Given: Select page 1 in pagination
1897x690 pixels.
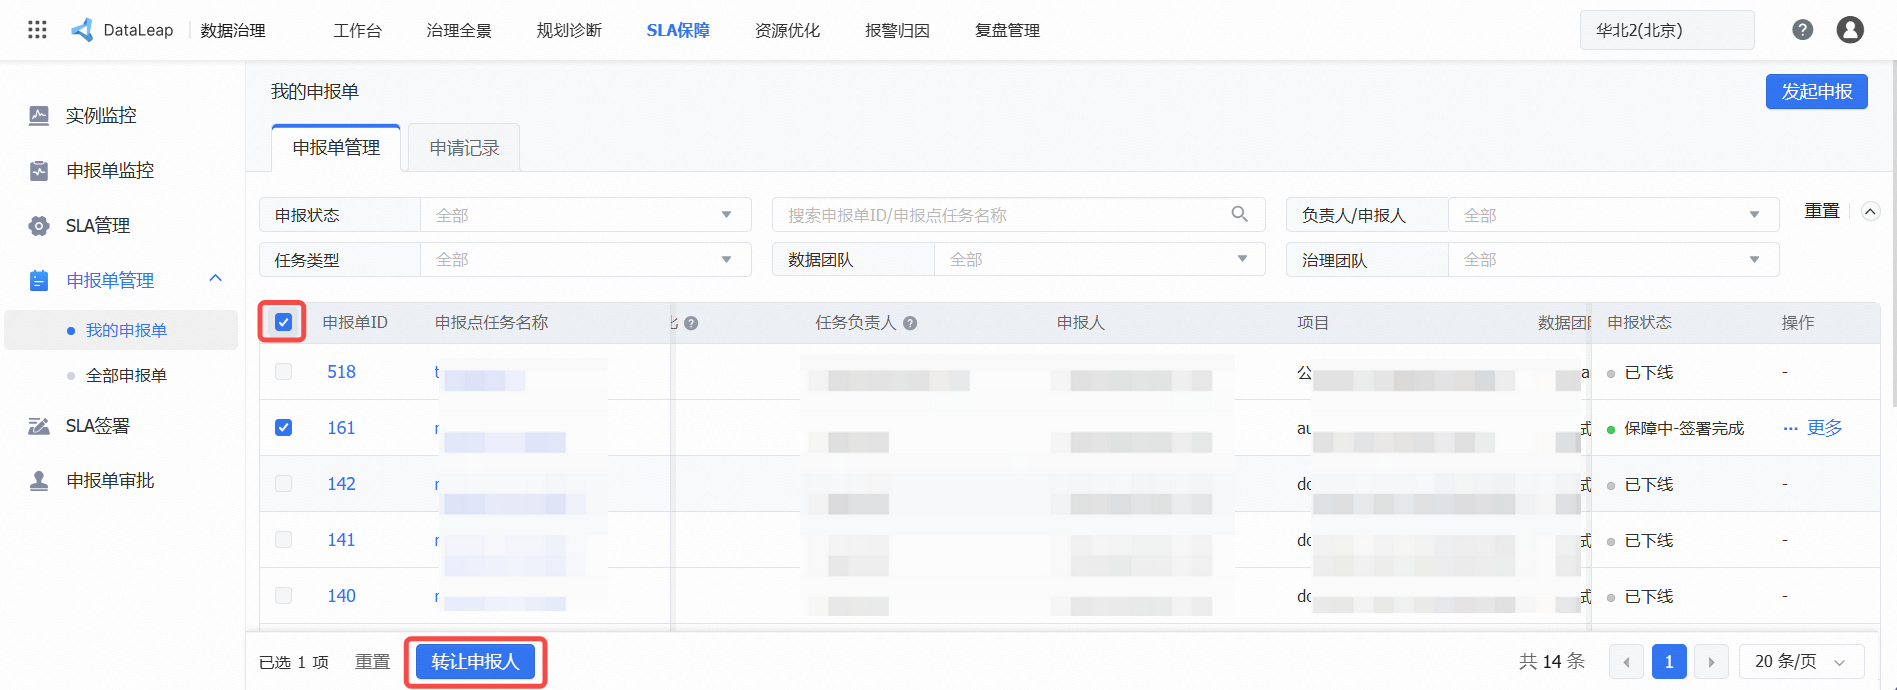Looking at the screenshot, I should pos(1669,662).
